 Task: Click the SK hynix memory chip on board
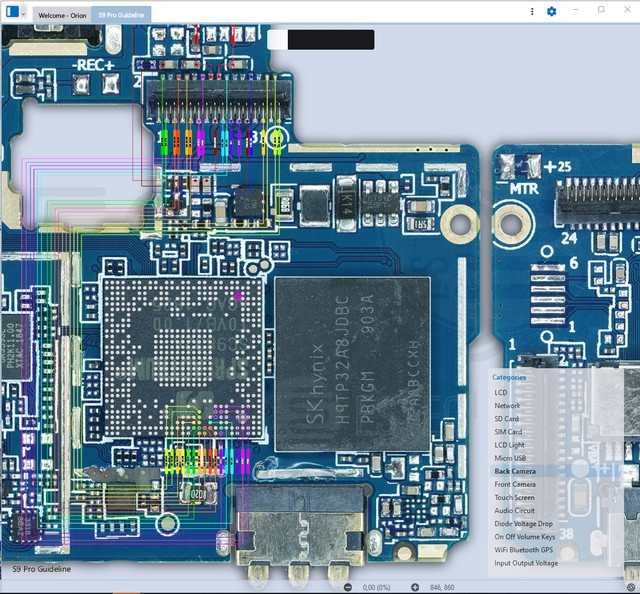coord(352,364)
